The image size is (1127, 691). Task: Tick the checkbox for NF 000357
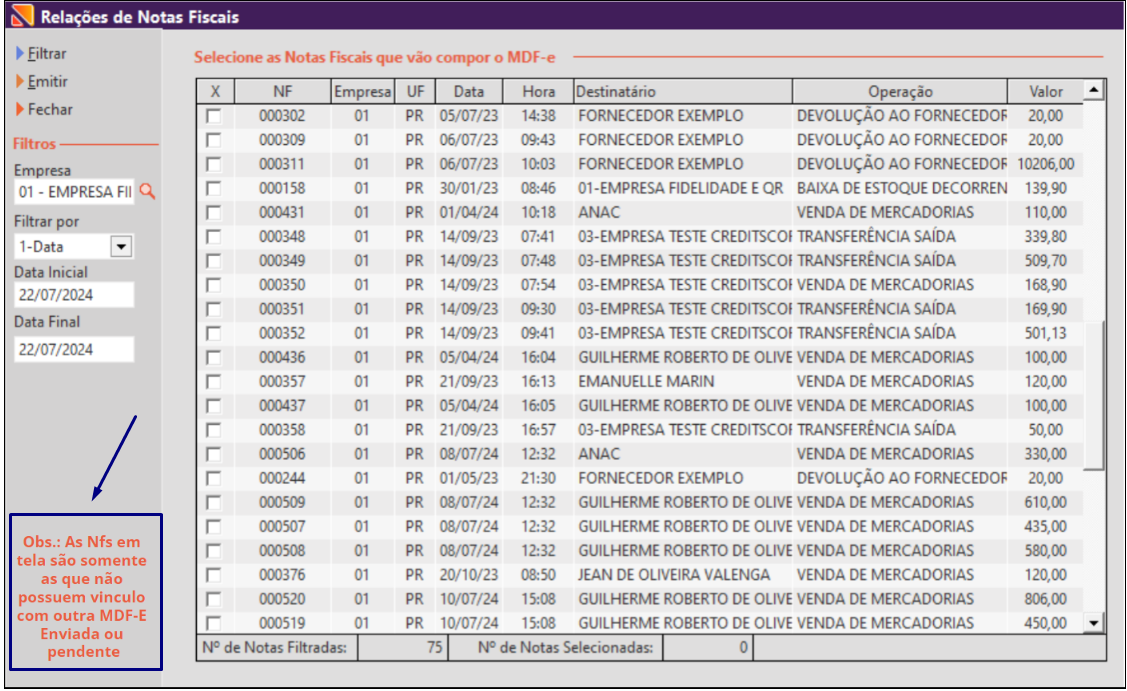click(213, 382)
